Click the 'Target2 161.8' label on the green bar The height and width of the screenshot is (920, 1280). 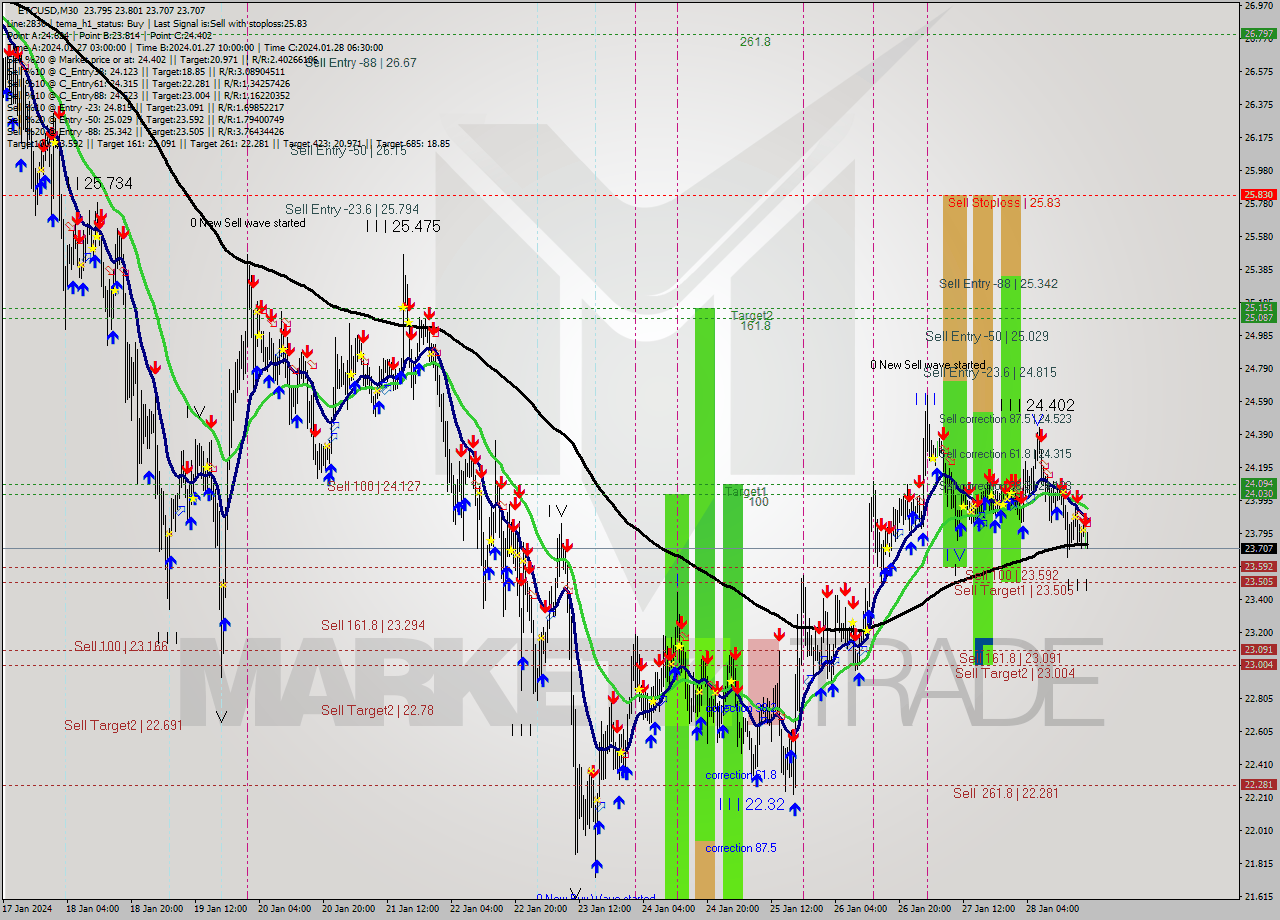point(753,320)
